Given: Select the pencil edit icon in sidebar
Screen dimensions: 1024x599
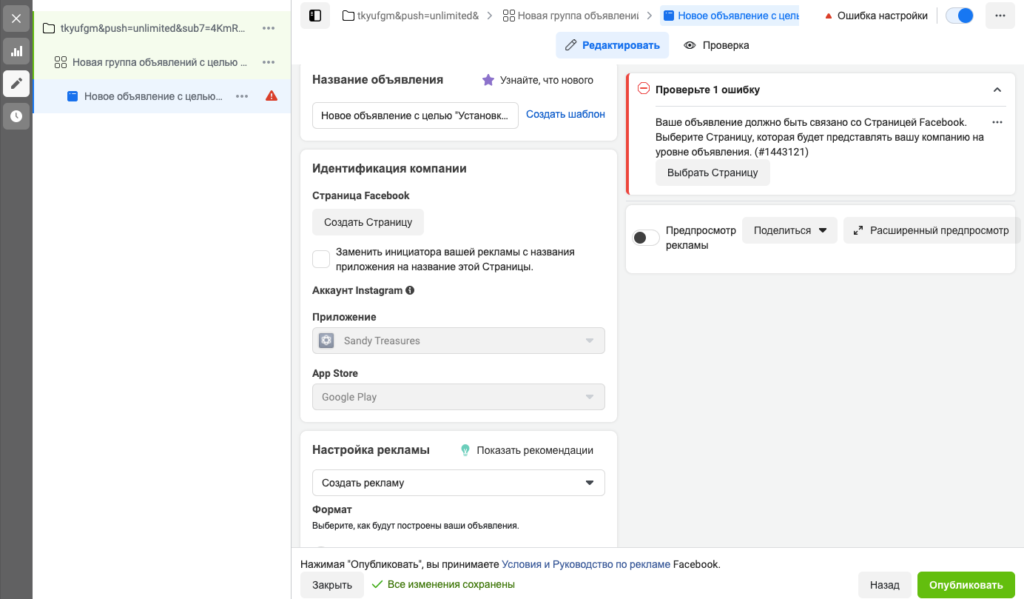Looking at the screenshot, I should coord(16,84).
